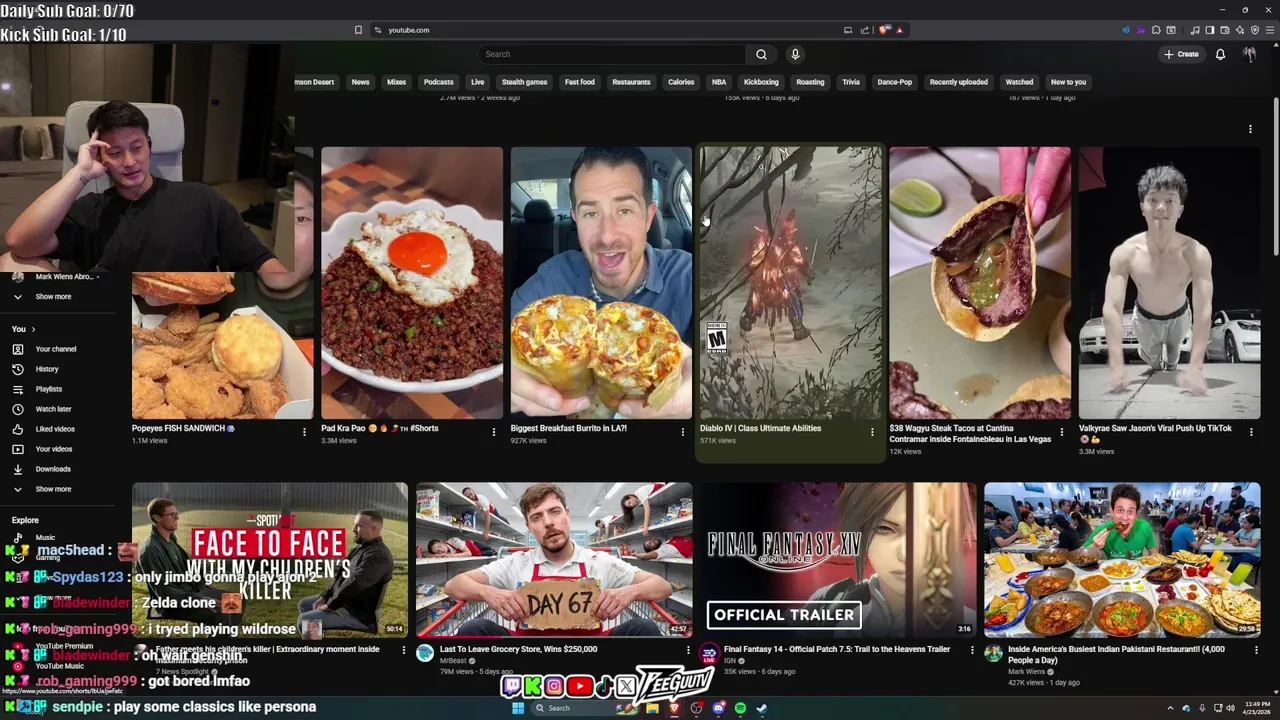Select the Live filter chip

[x=478, y=82]
